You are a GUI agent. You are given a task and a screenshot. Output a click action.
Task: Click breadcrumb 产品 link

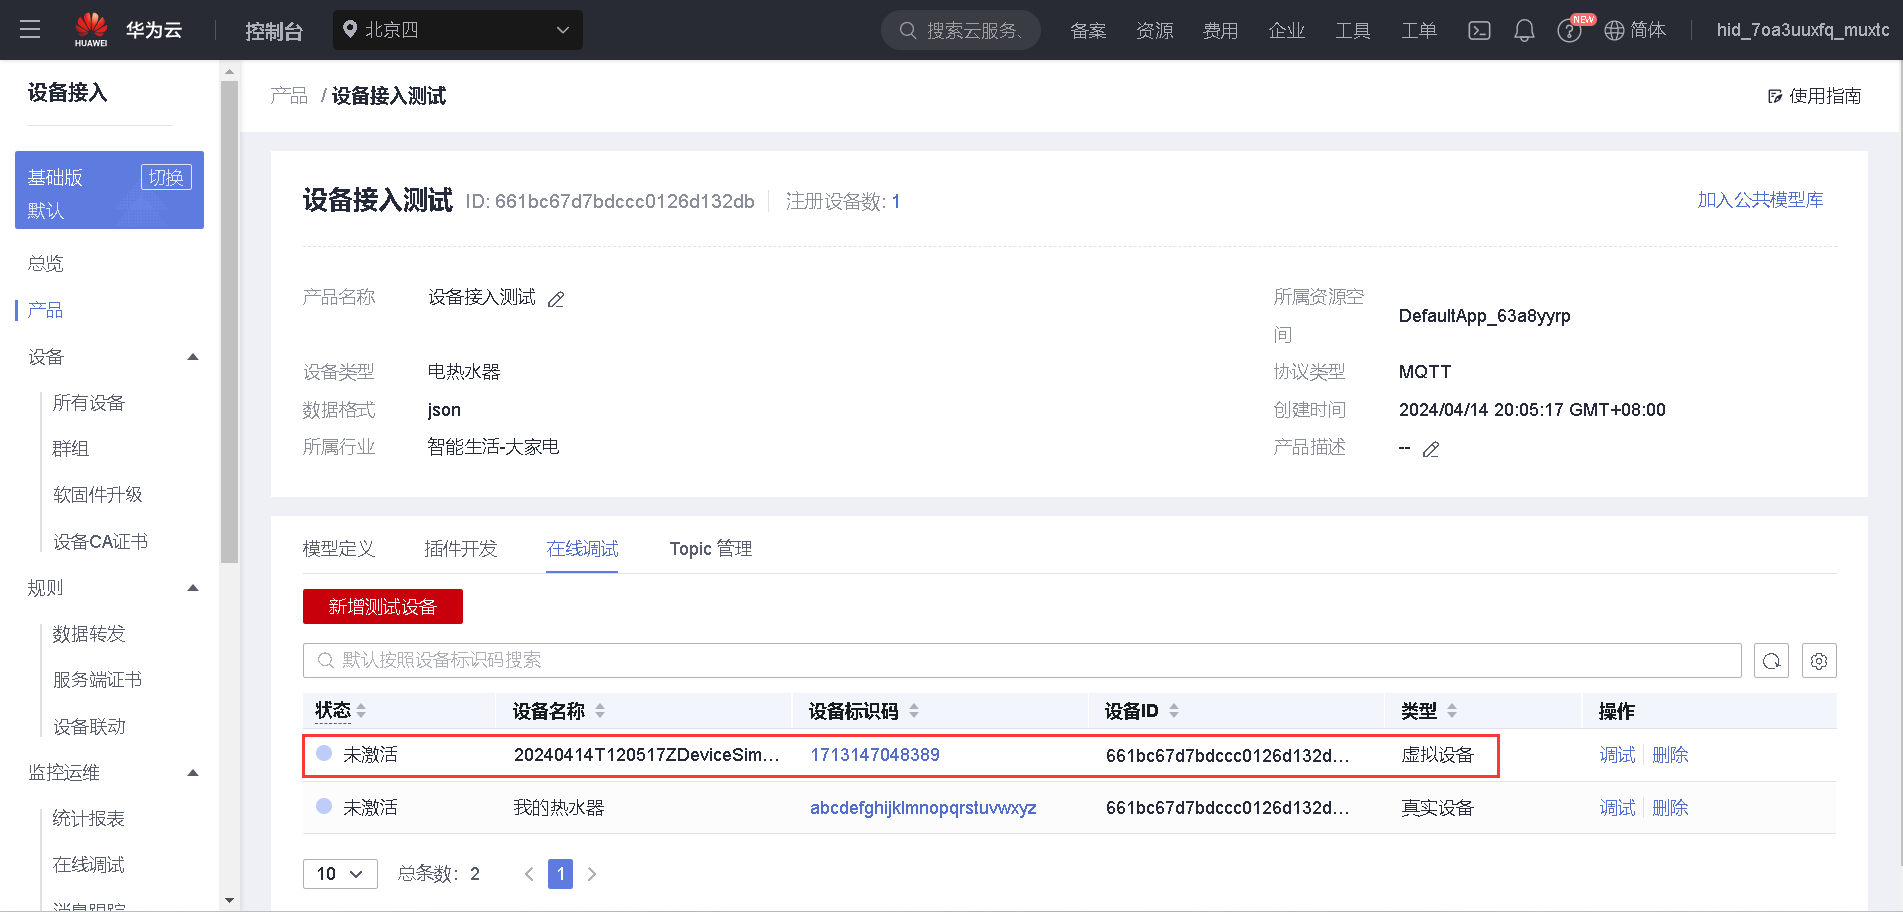point(289,96)
